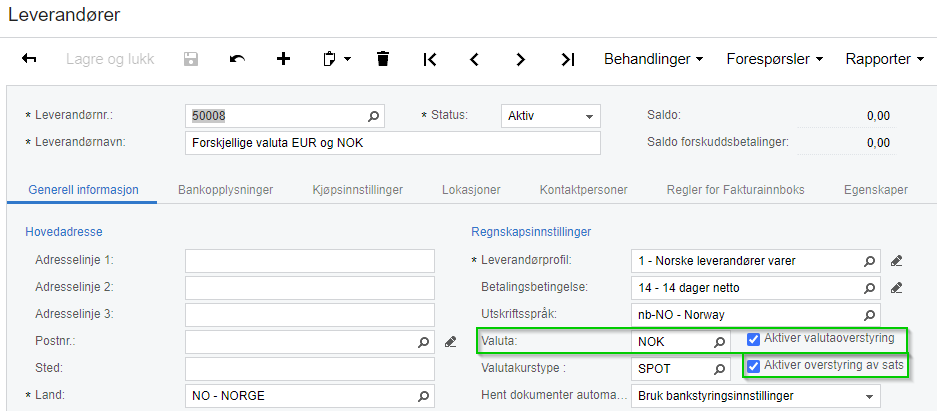This screenshot has height=411, width=937.
Task: Open the Forespørsler menu
Action: coord(774,59)
